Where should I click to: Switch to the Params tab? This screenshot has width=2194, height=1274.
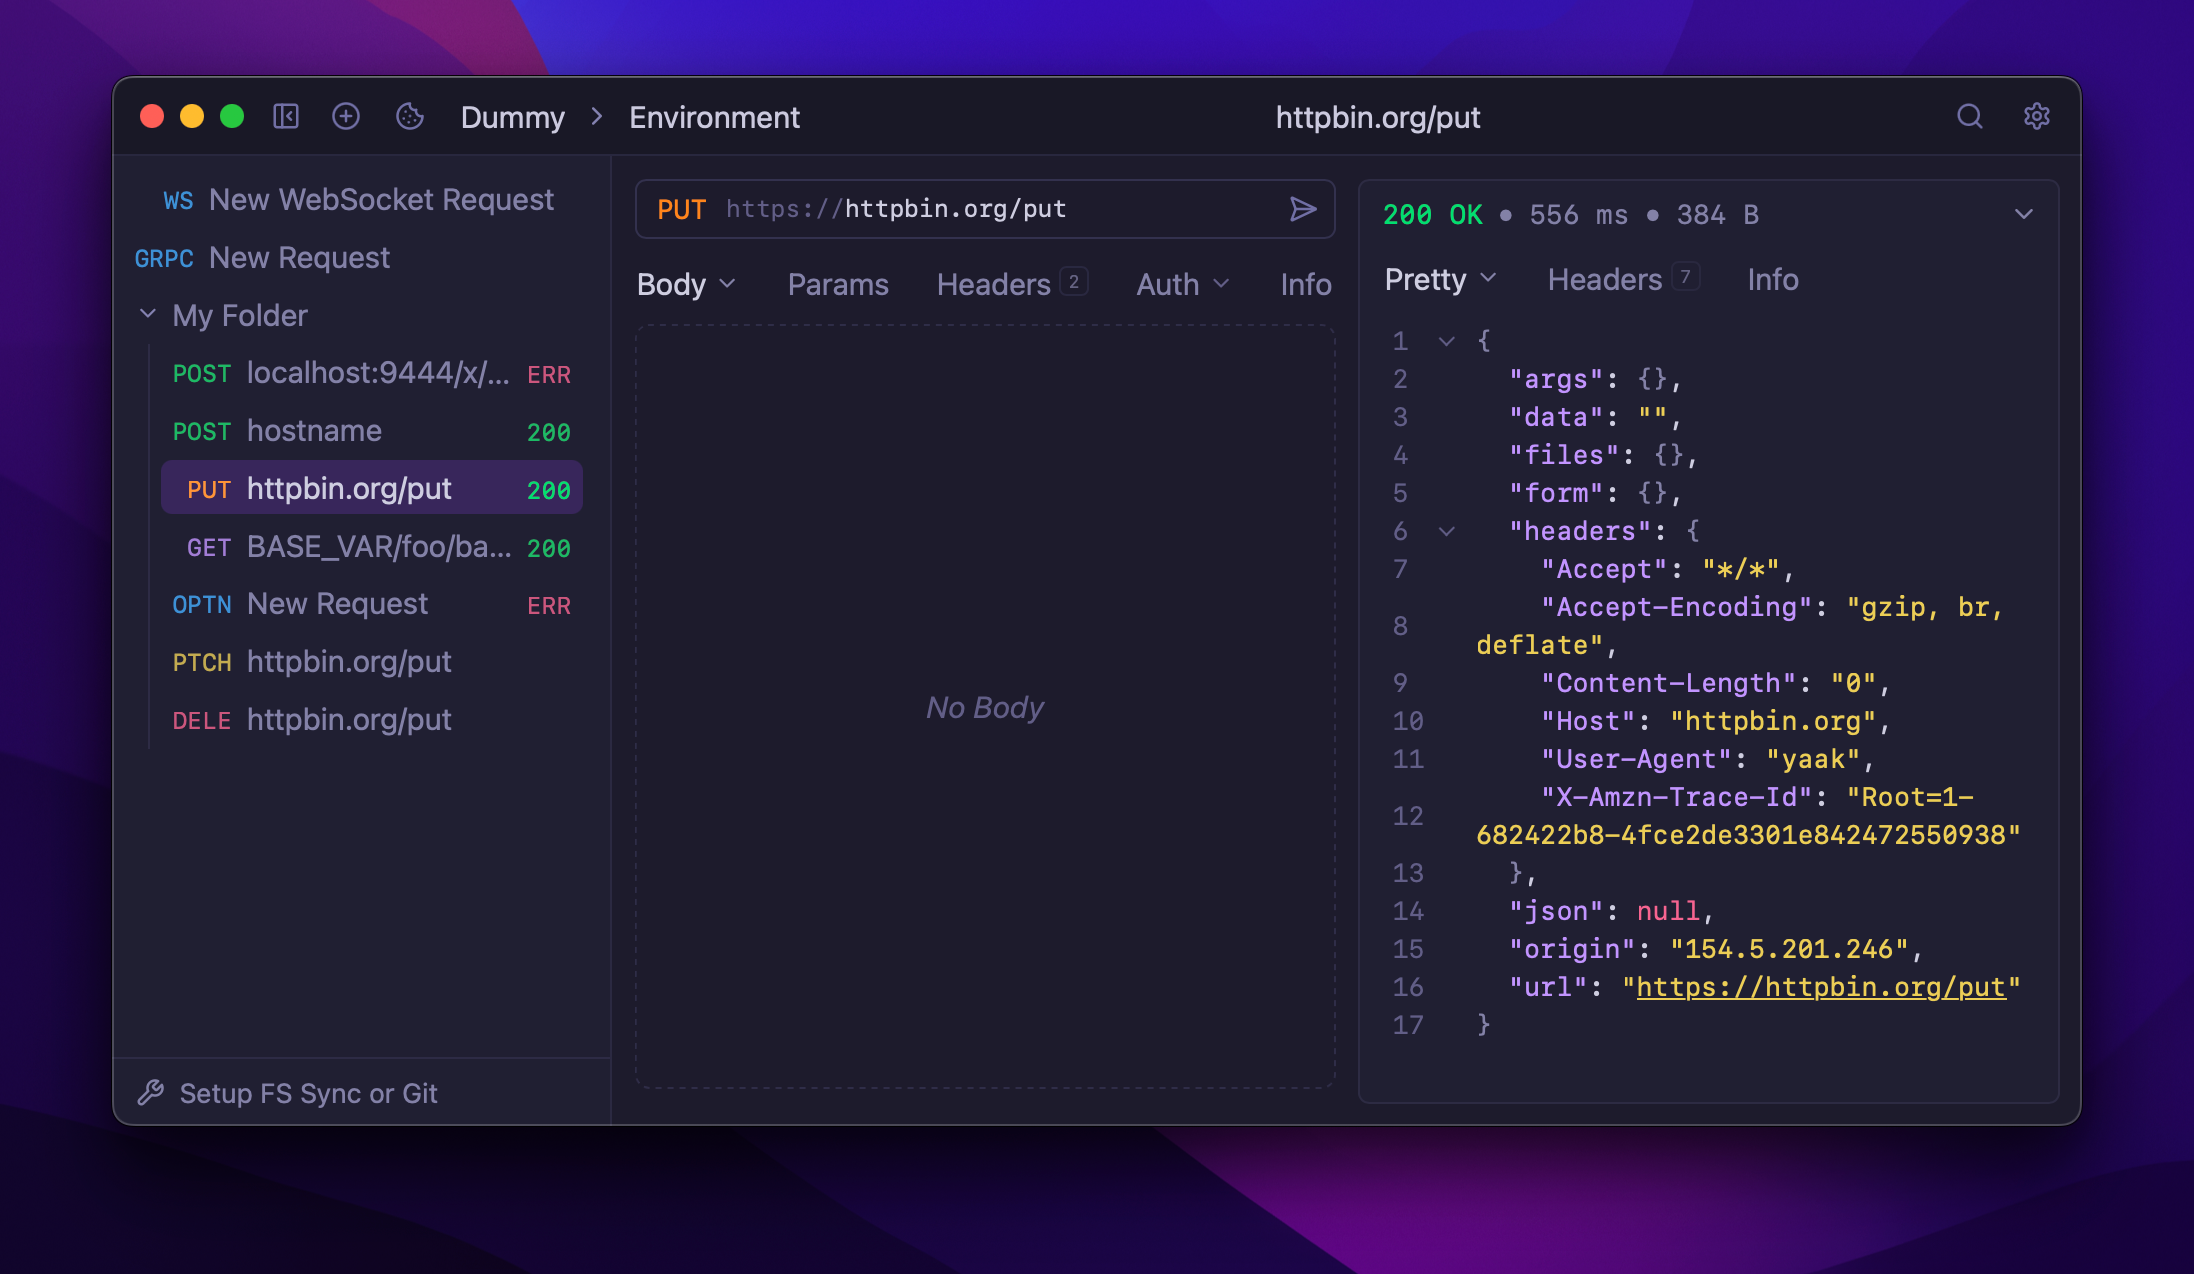coord(837,284)
